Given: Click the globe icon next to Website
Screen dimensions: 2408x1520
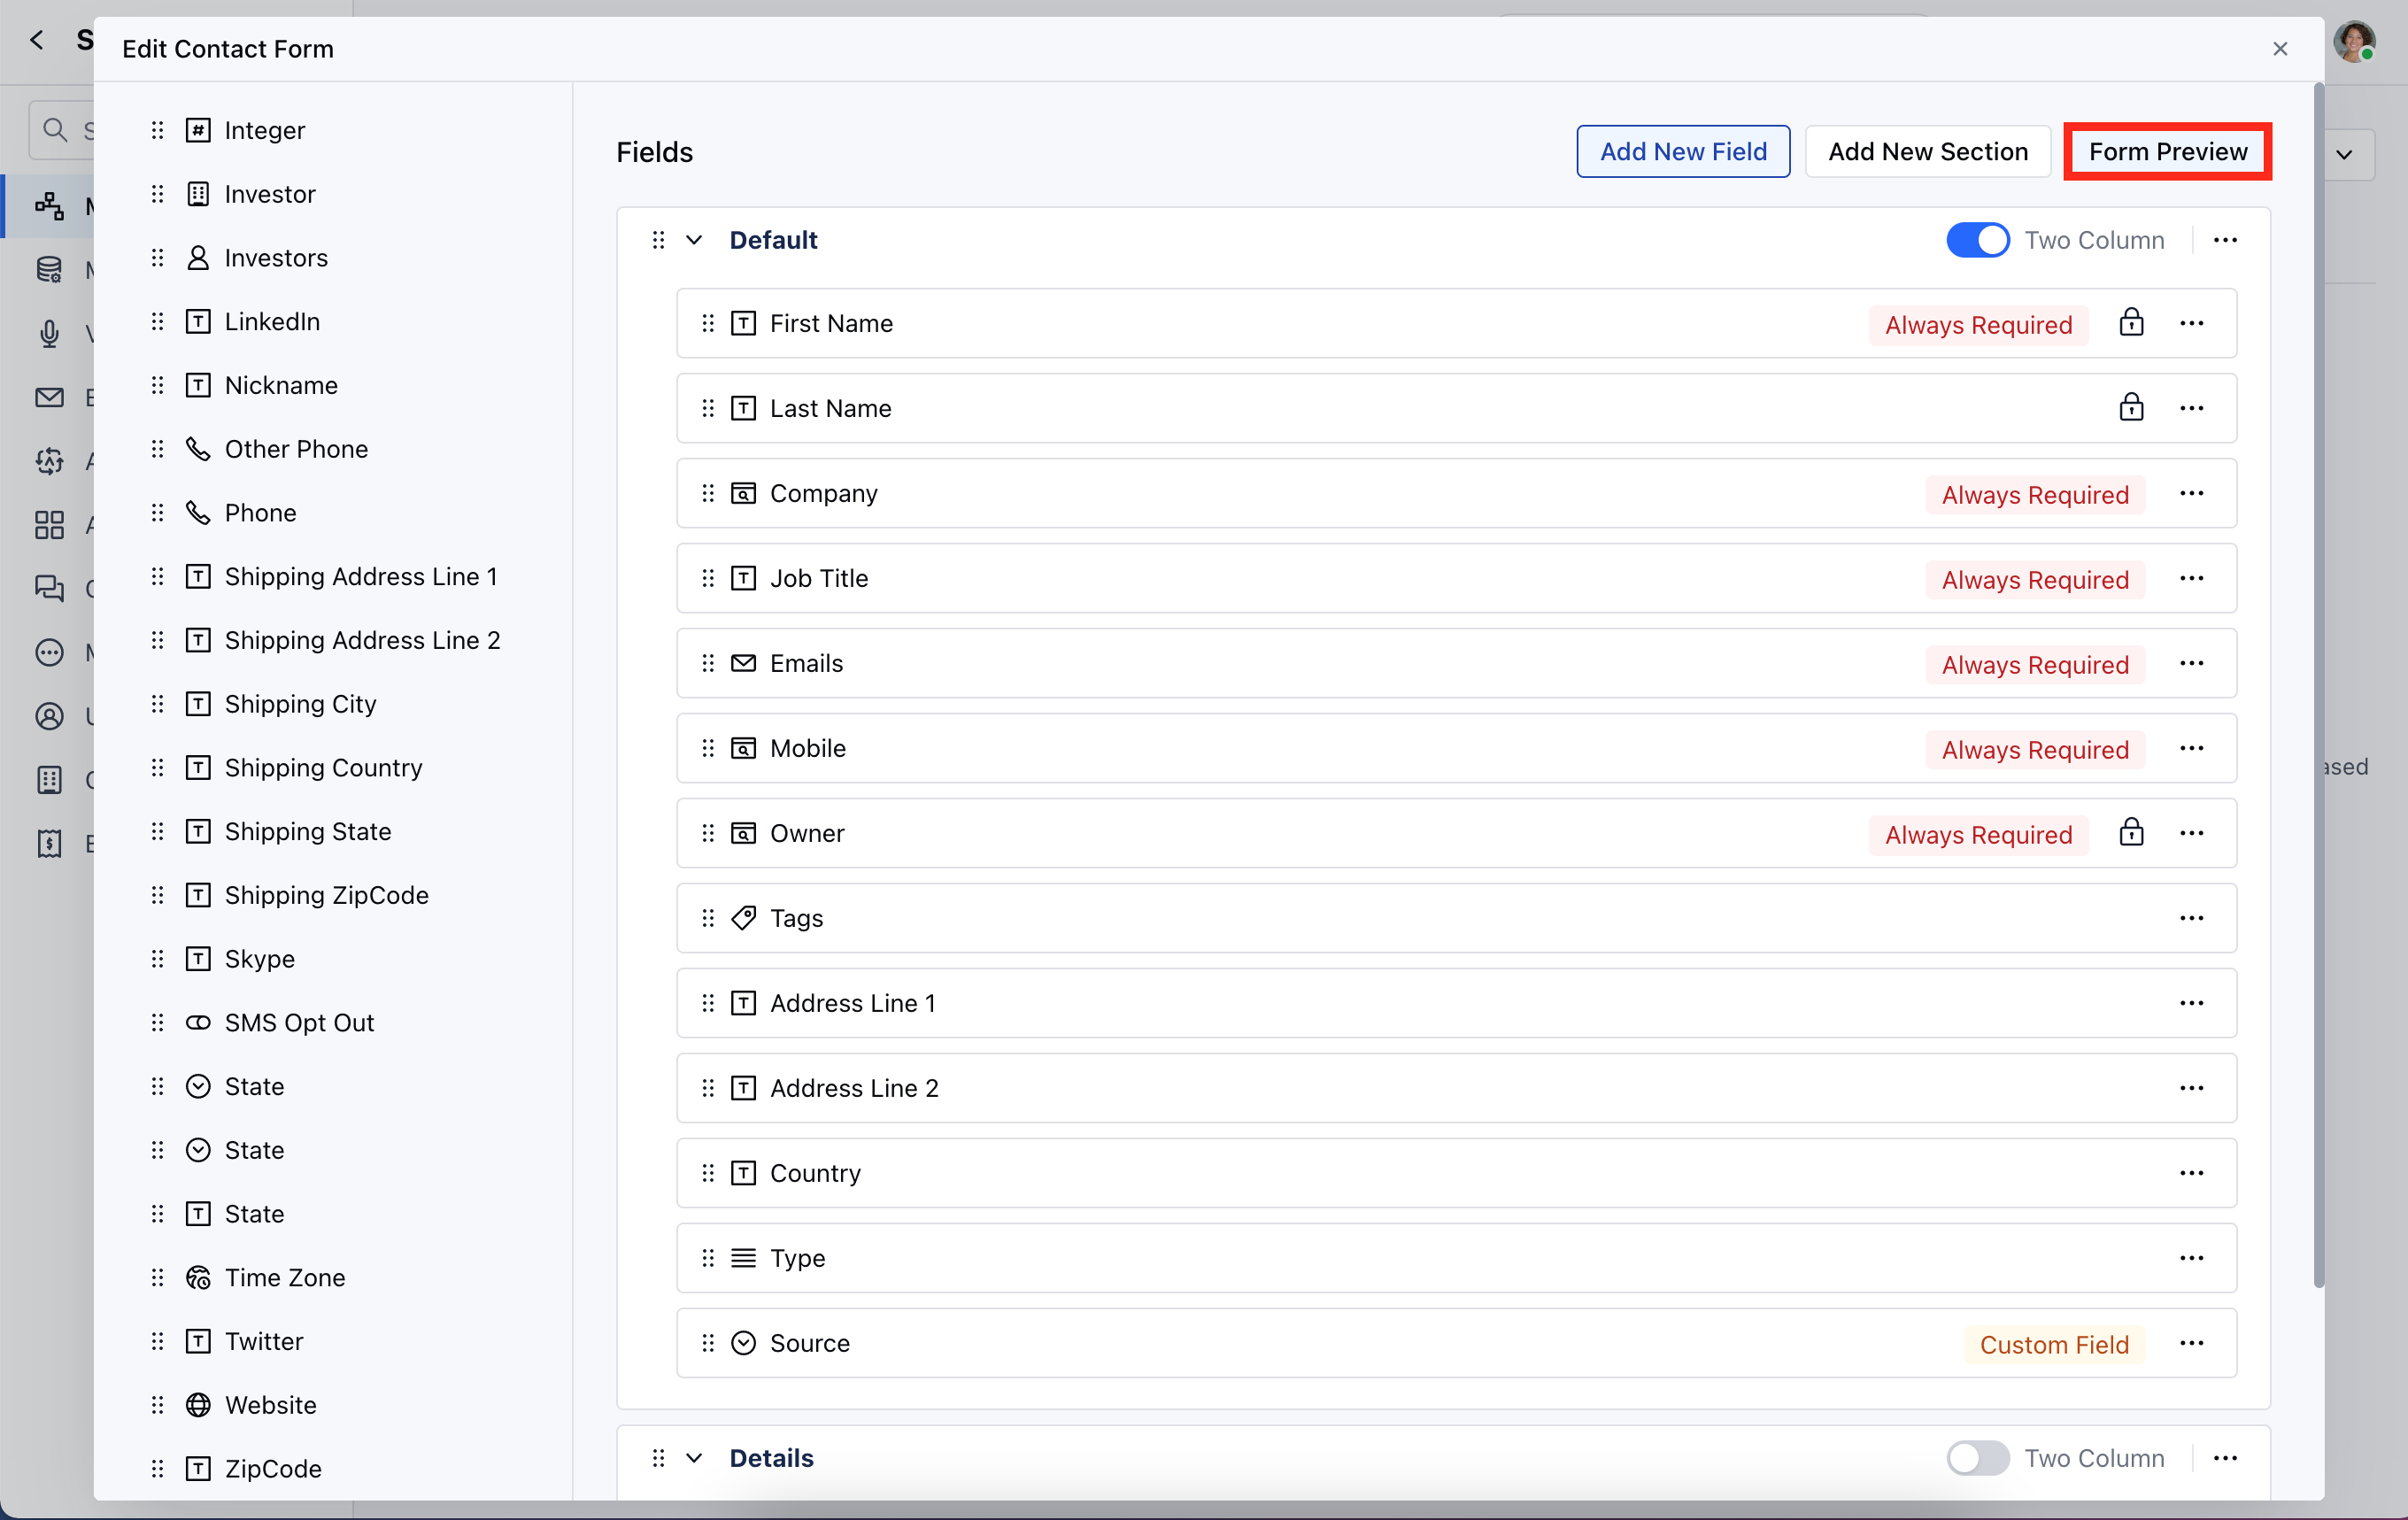Looking at the screenshot, I should [198, 1405].
